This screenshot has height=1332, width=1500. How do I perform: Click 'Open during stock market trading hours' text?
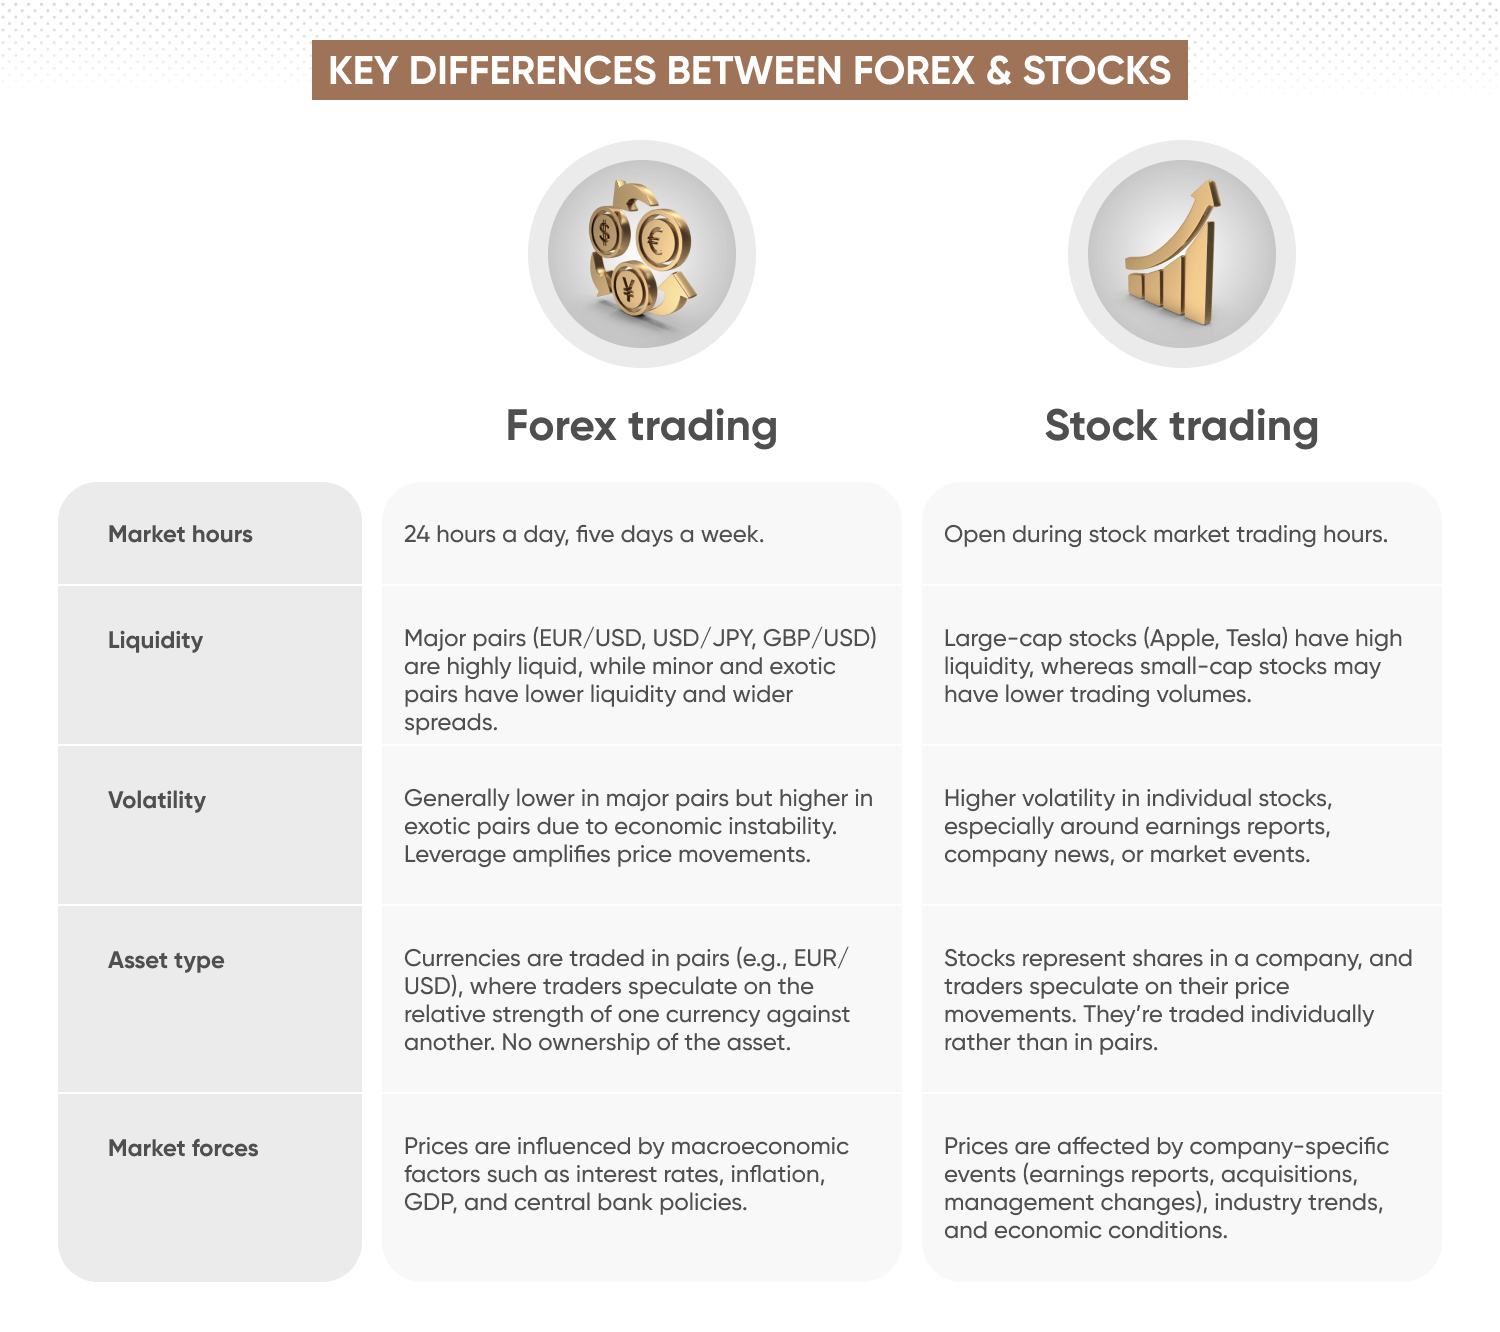tap(1165, 534)
